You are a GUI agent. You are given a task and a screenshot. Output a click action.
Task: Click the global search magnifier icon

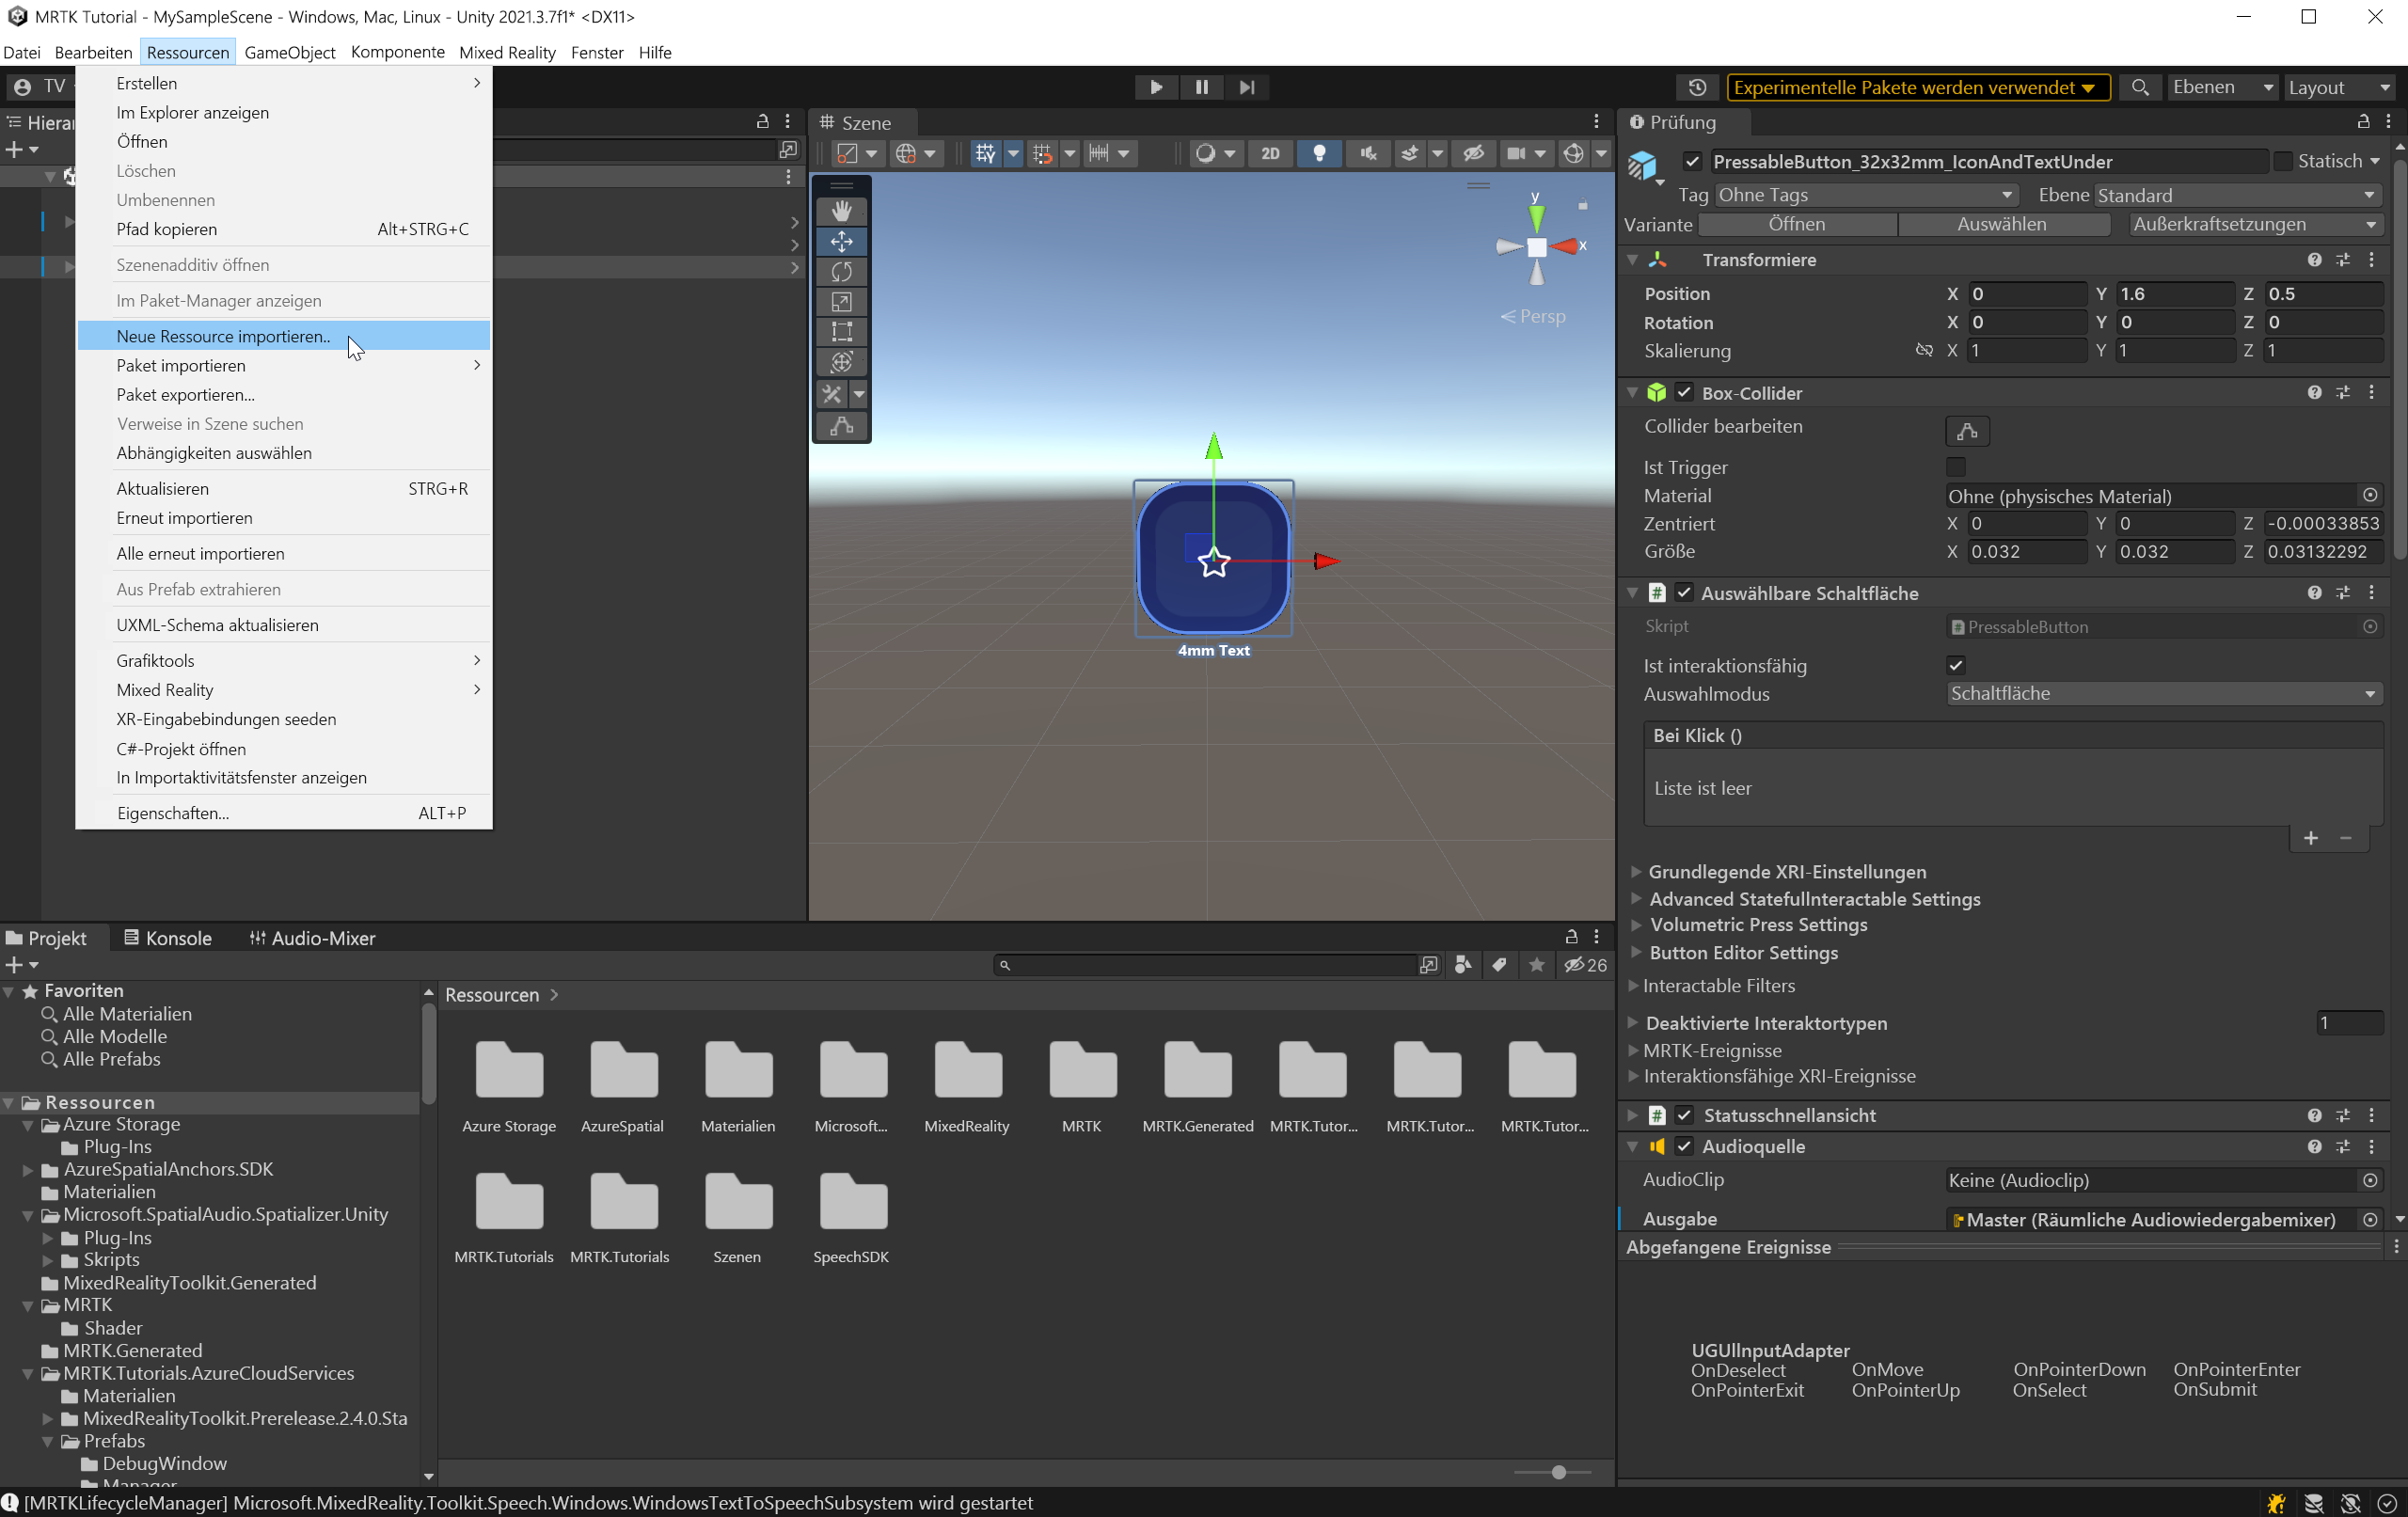click(2139, 87)
